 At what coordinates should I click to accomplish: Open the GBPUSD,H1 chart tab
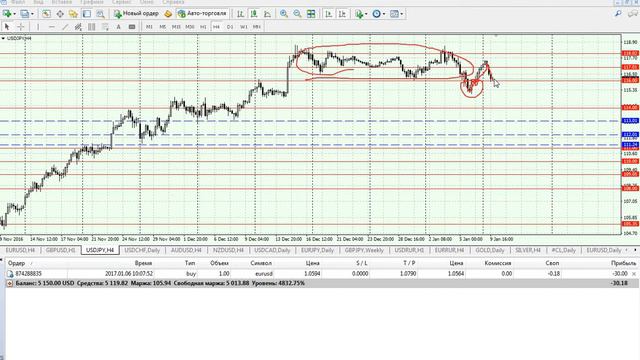click(60, 250)
